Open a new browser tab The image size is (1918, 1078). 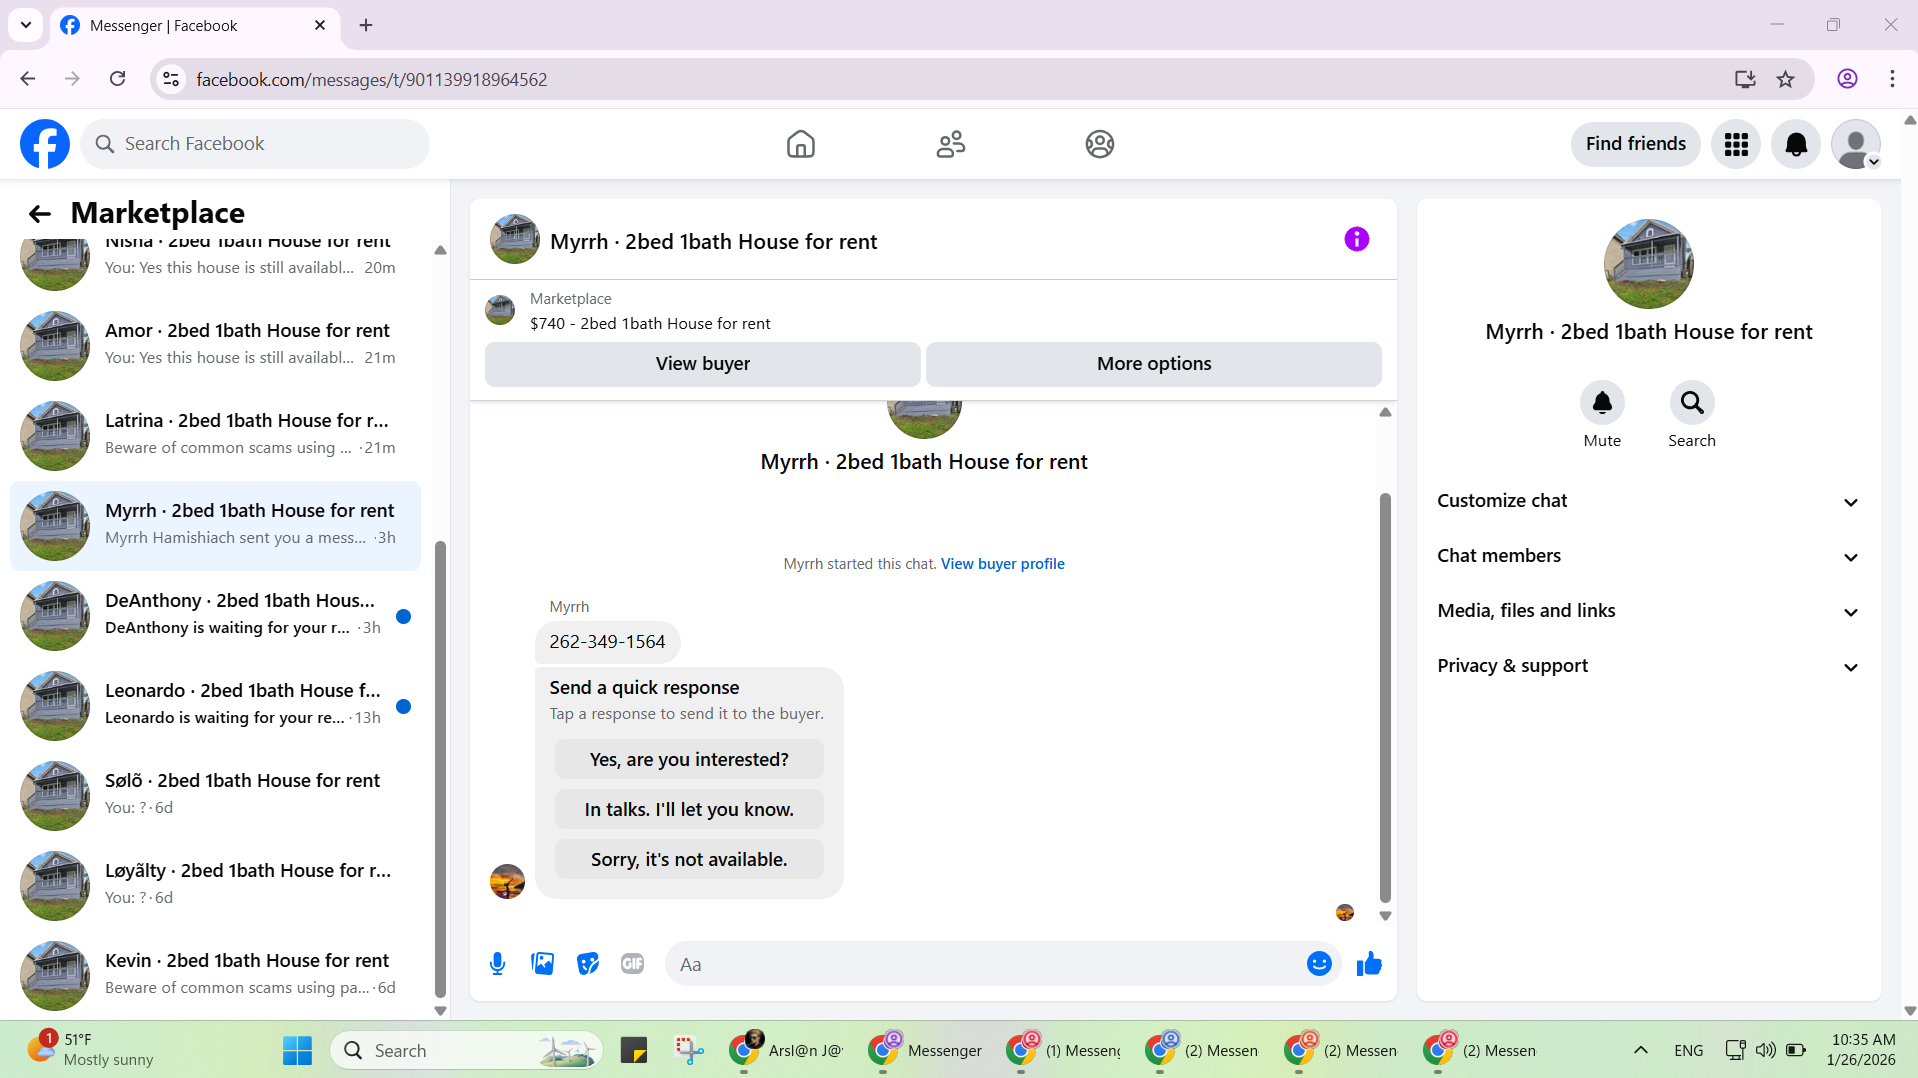366,25
